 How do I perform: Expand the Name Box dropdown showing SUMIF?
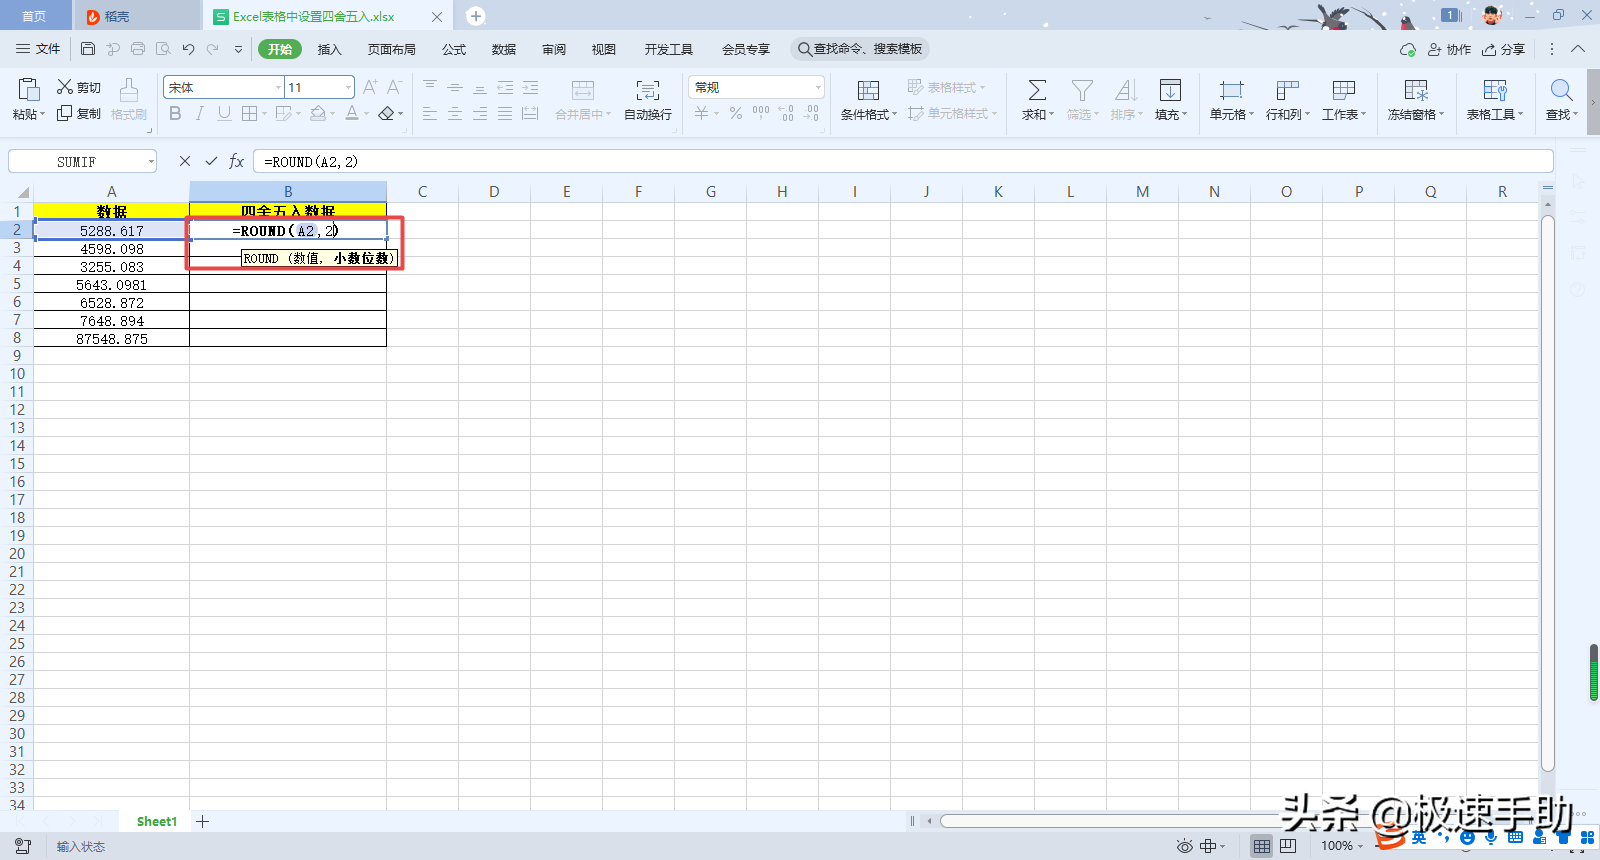(151, 162)
